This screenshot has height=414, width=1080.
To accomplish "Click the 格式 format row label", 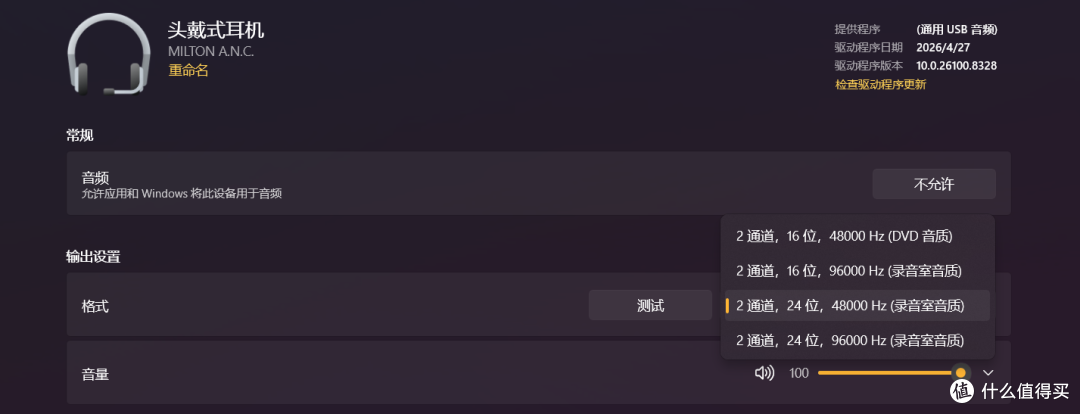I will (96, 306).
